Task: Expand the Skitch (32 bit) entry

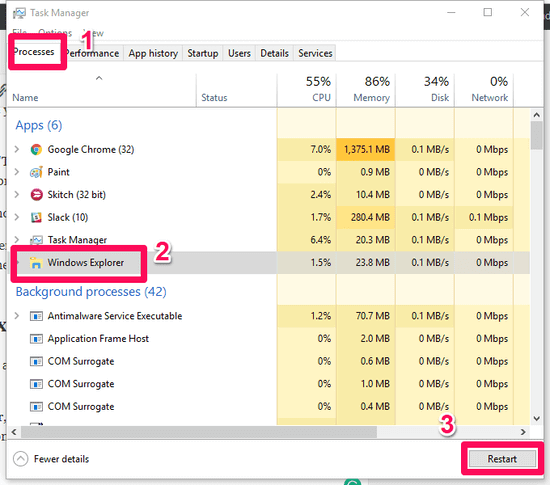Action: pyautogui.click(x=16, y=195)
